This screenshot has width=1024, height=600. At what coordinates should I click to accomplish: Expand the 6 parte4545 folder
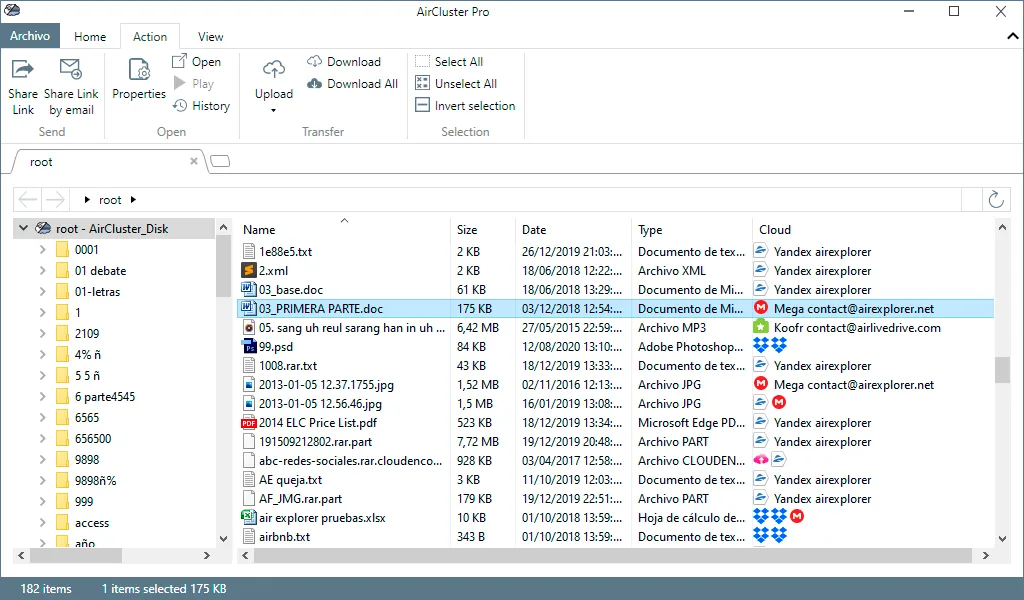click(x=42, y=396)
